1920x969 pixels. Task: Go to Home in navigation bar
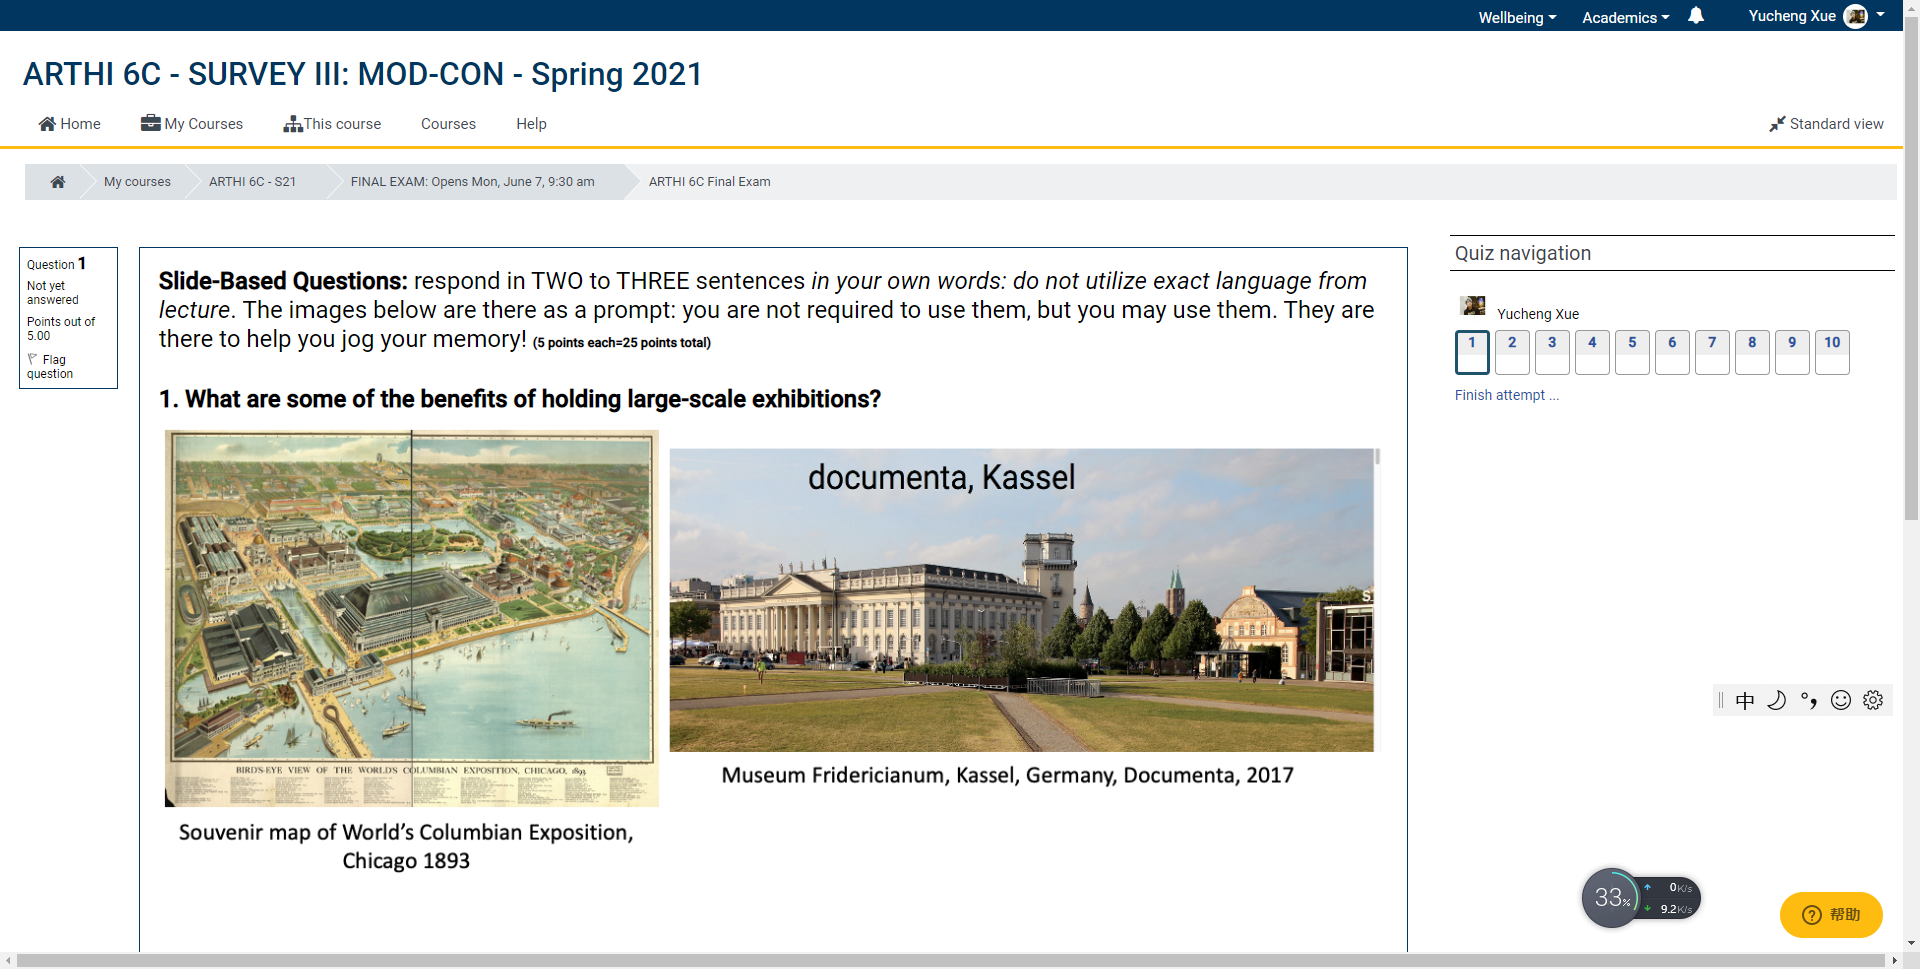[x=70, y=124]
